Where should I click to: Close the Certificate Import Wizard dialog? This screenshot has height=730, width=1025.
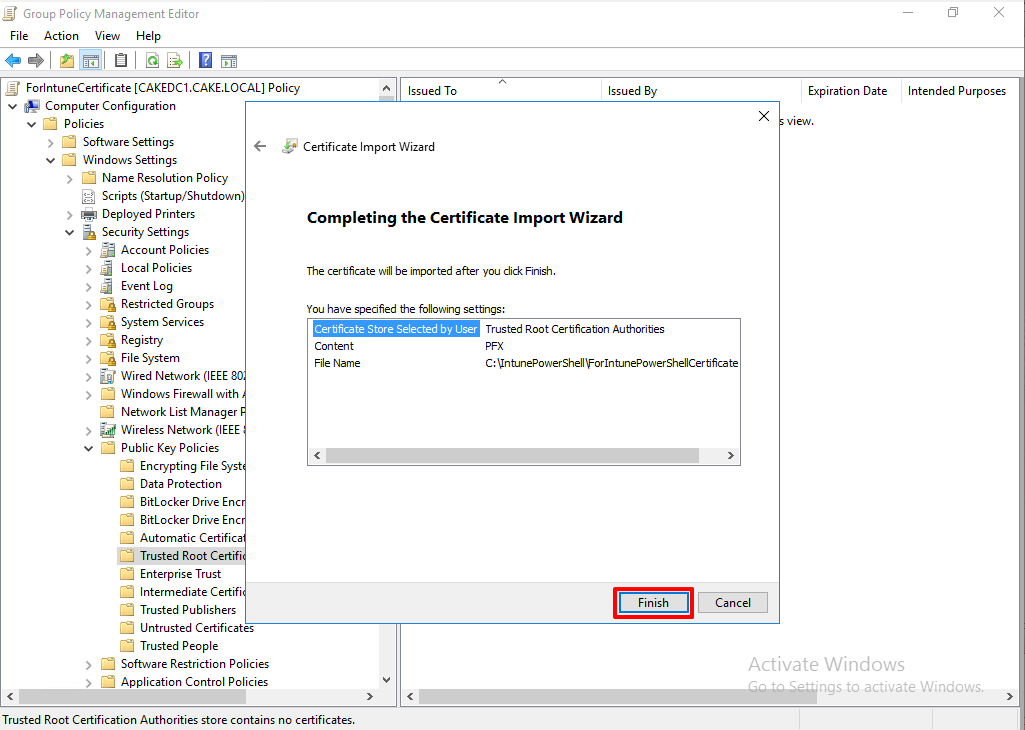coord(764,116)
